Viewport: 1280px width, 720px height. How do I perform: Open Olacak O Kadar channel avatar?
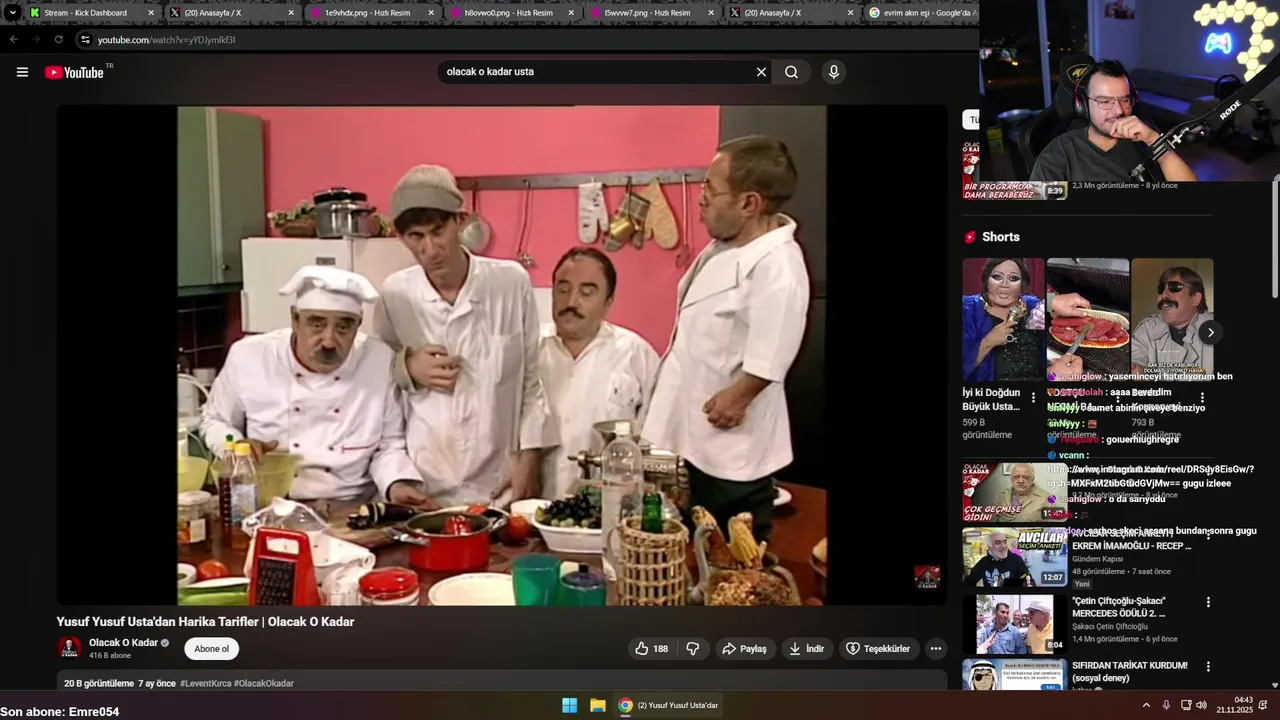tap(69, 648)
